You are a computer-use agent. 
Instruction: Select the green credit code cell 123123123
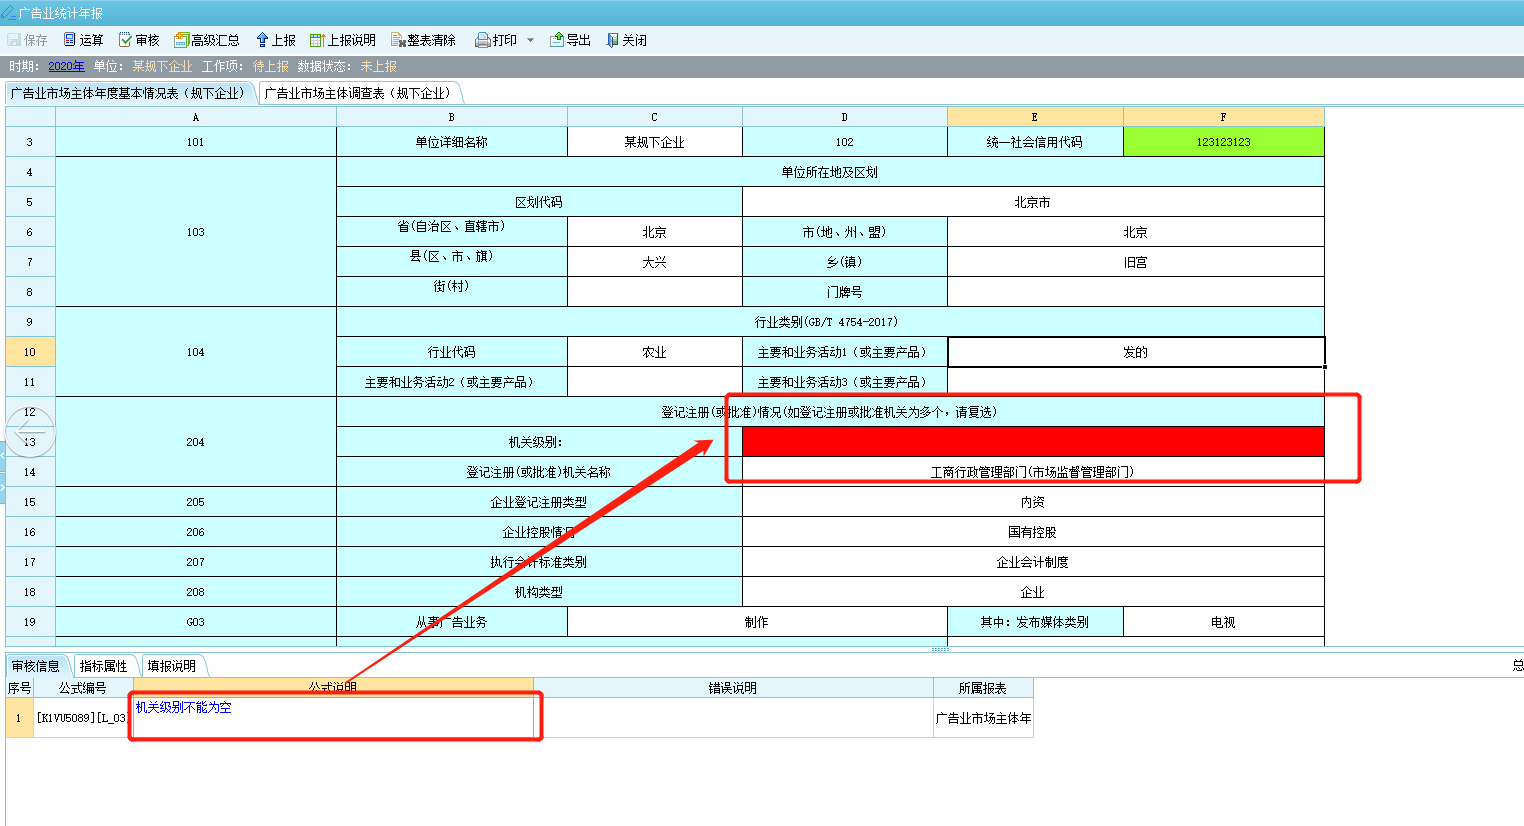pyautogui.click(x=1223, y=142)
